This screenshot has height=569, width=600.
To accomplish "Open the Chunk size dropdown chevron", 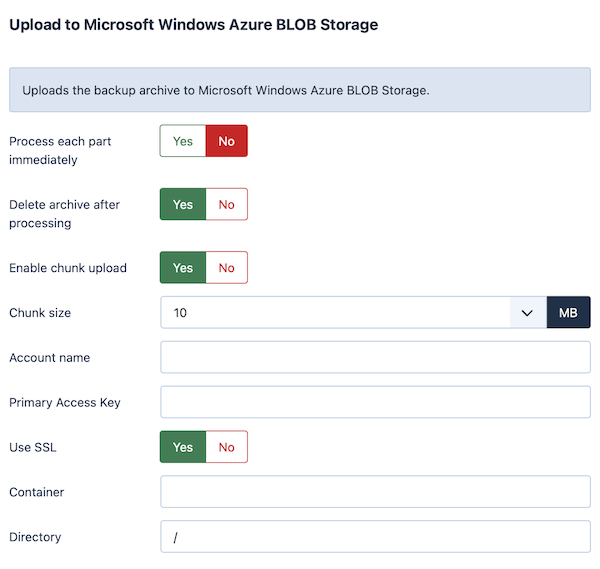I will click(x=527, y=313).
